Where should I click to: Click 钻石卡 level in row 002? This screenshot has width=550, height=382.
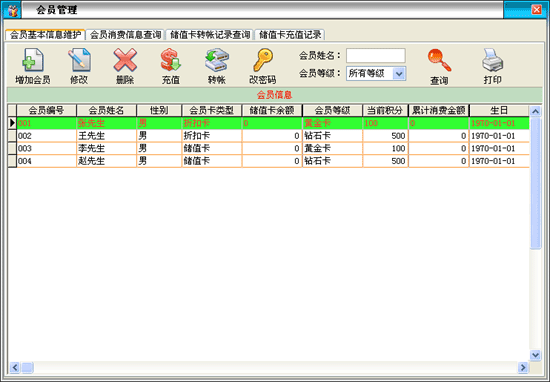coord(332,136)
